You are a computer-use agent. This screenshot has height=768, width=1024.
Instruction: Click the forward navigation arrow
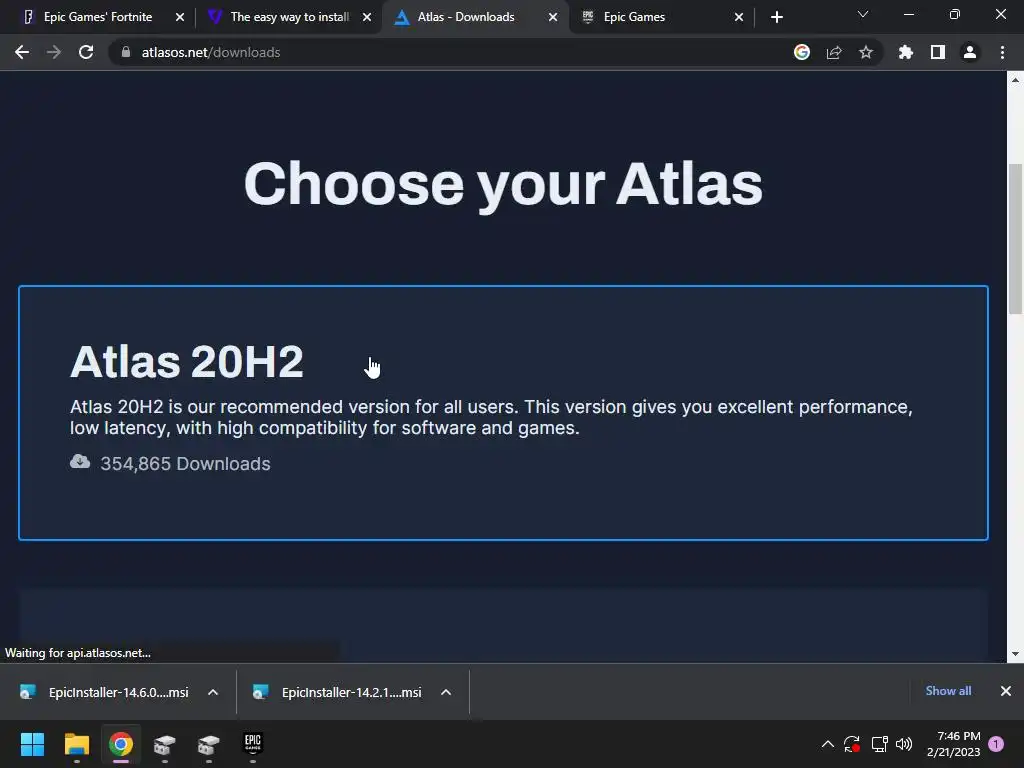click(54, 52)
